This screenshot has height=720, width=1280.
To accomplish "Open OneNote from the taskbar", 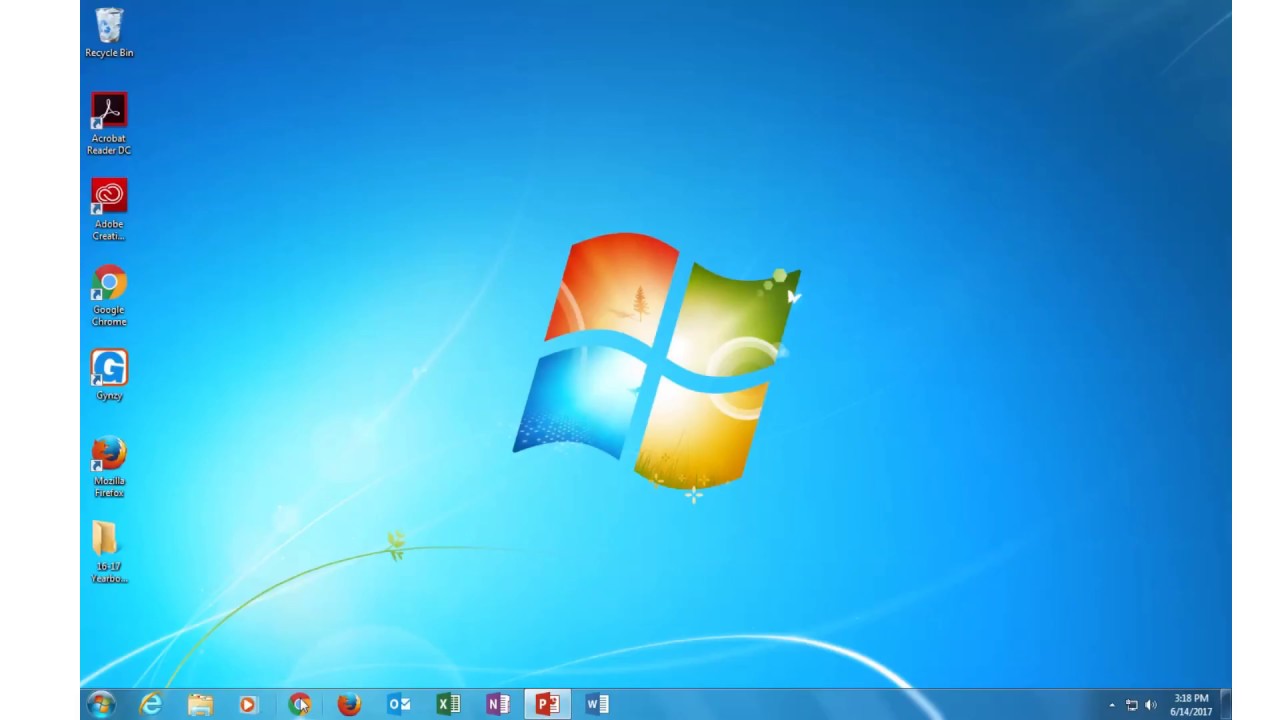I will 497,704.
